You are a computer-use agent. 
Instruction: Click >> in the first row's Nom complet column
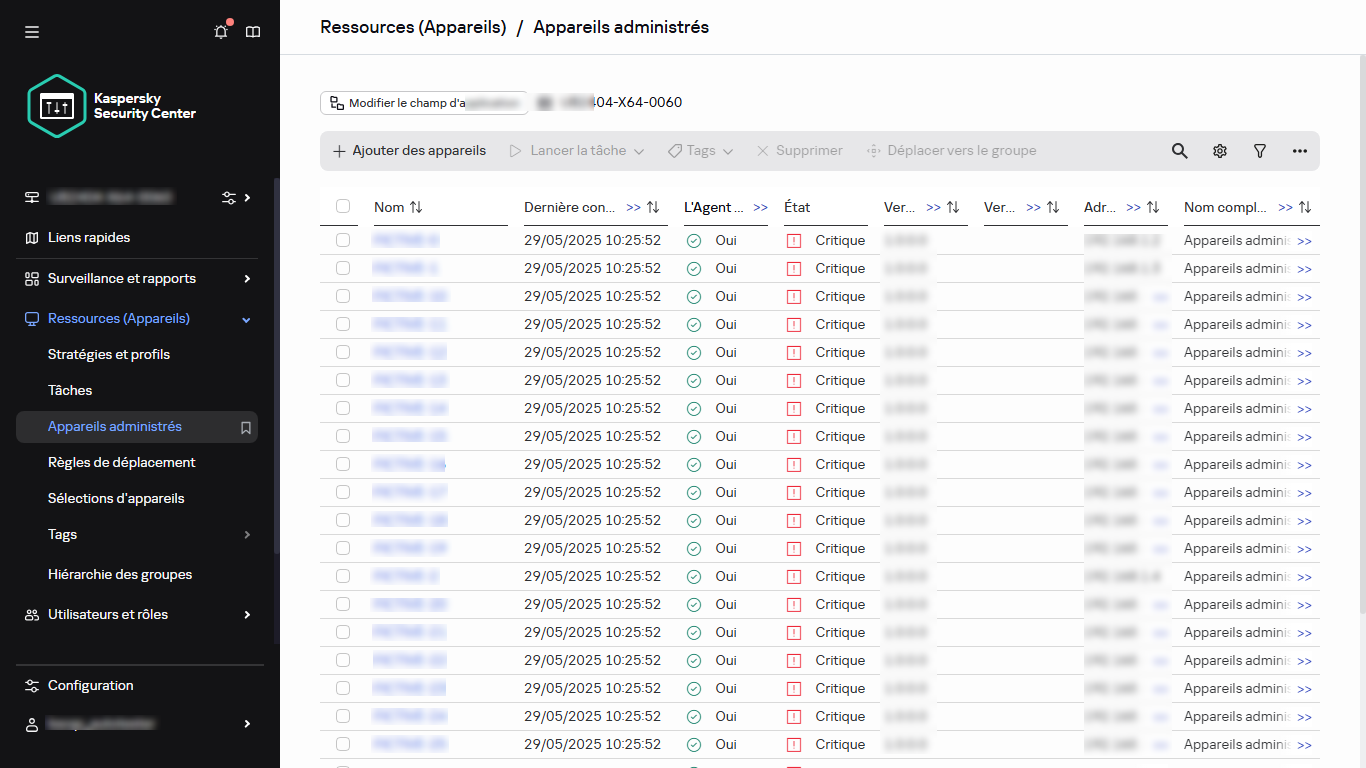pos(1305,240)
